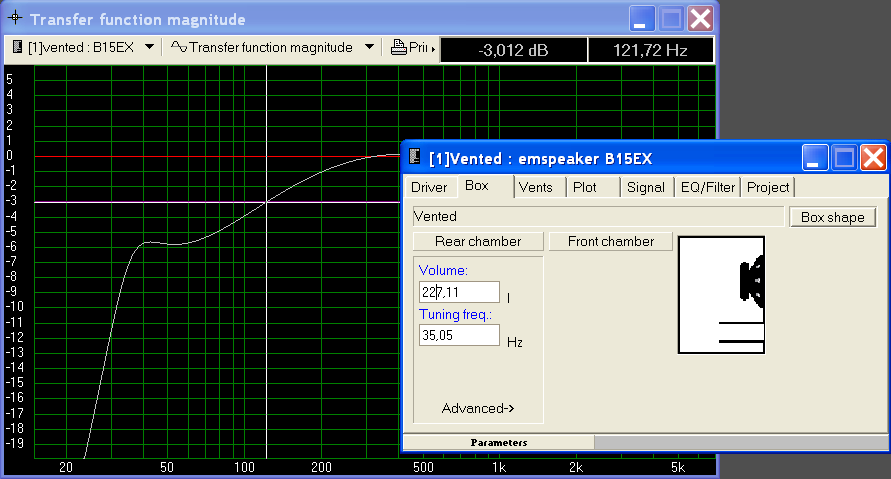Click the printer icon in the plot toolbar
Image resolution: width=891 pixels, height=479 pixels.
coord(398,47)
